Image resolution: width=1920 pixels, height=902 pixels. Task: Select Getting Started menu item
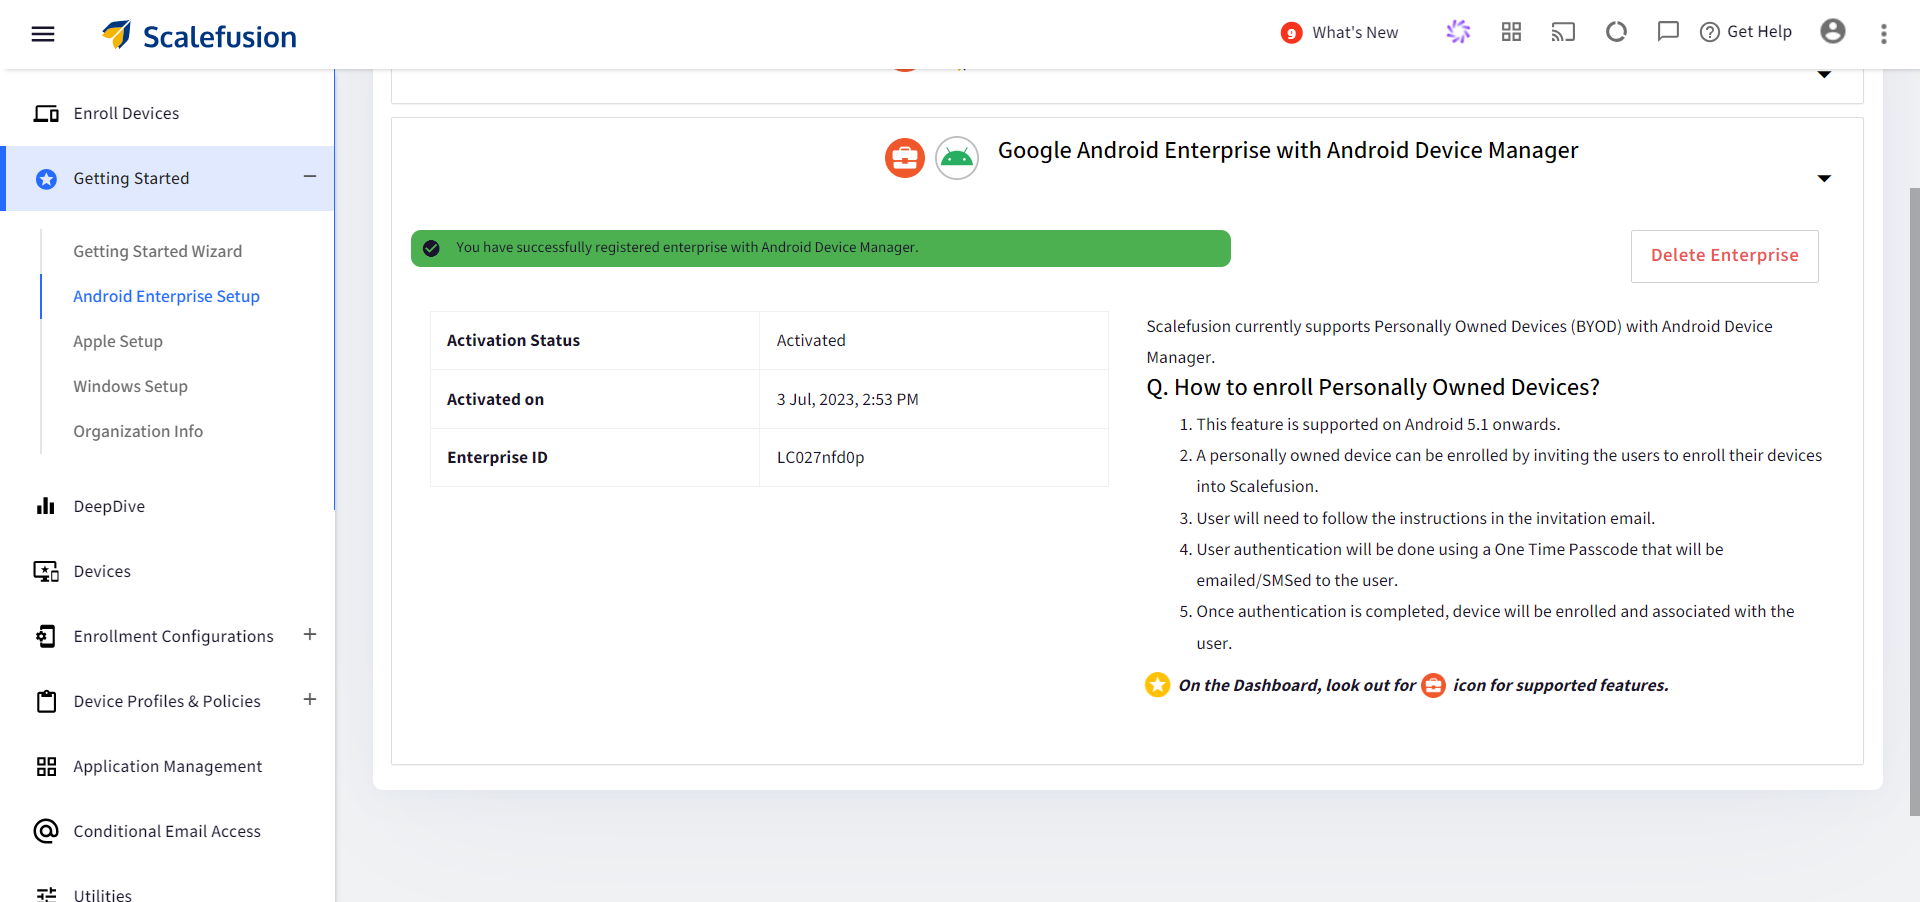167,179
